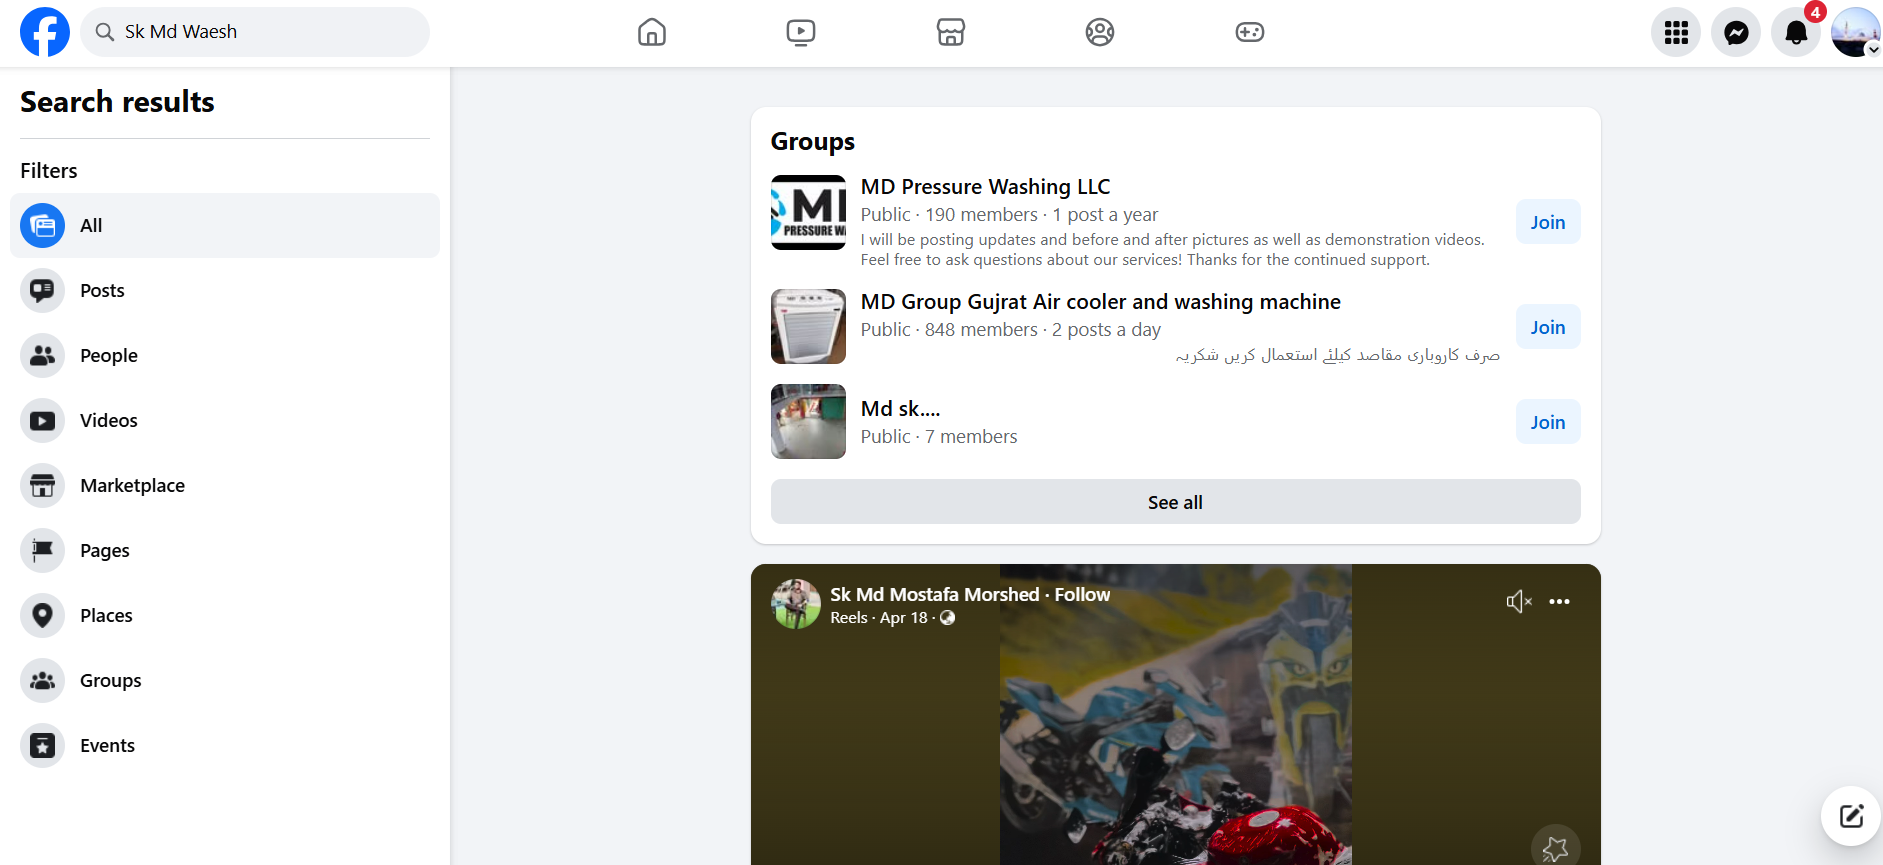The image size is (1883, 865).
Task: Click See all groups button
Action: (1176, 502)
